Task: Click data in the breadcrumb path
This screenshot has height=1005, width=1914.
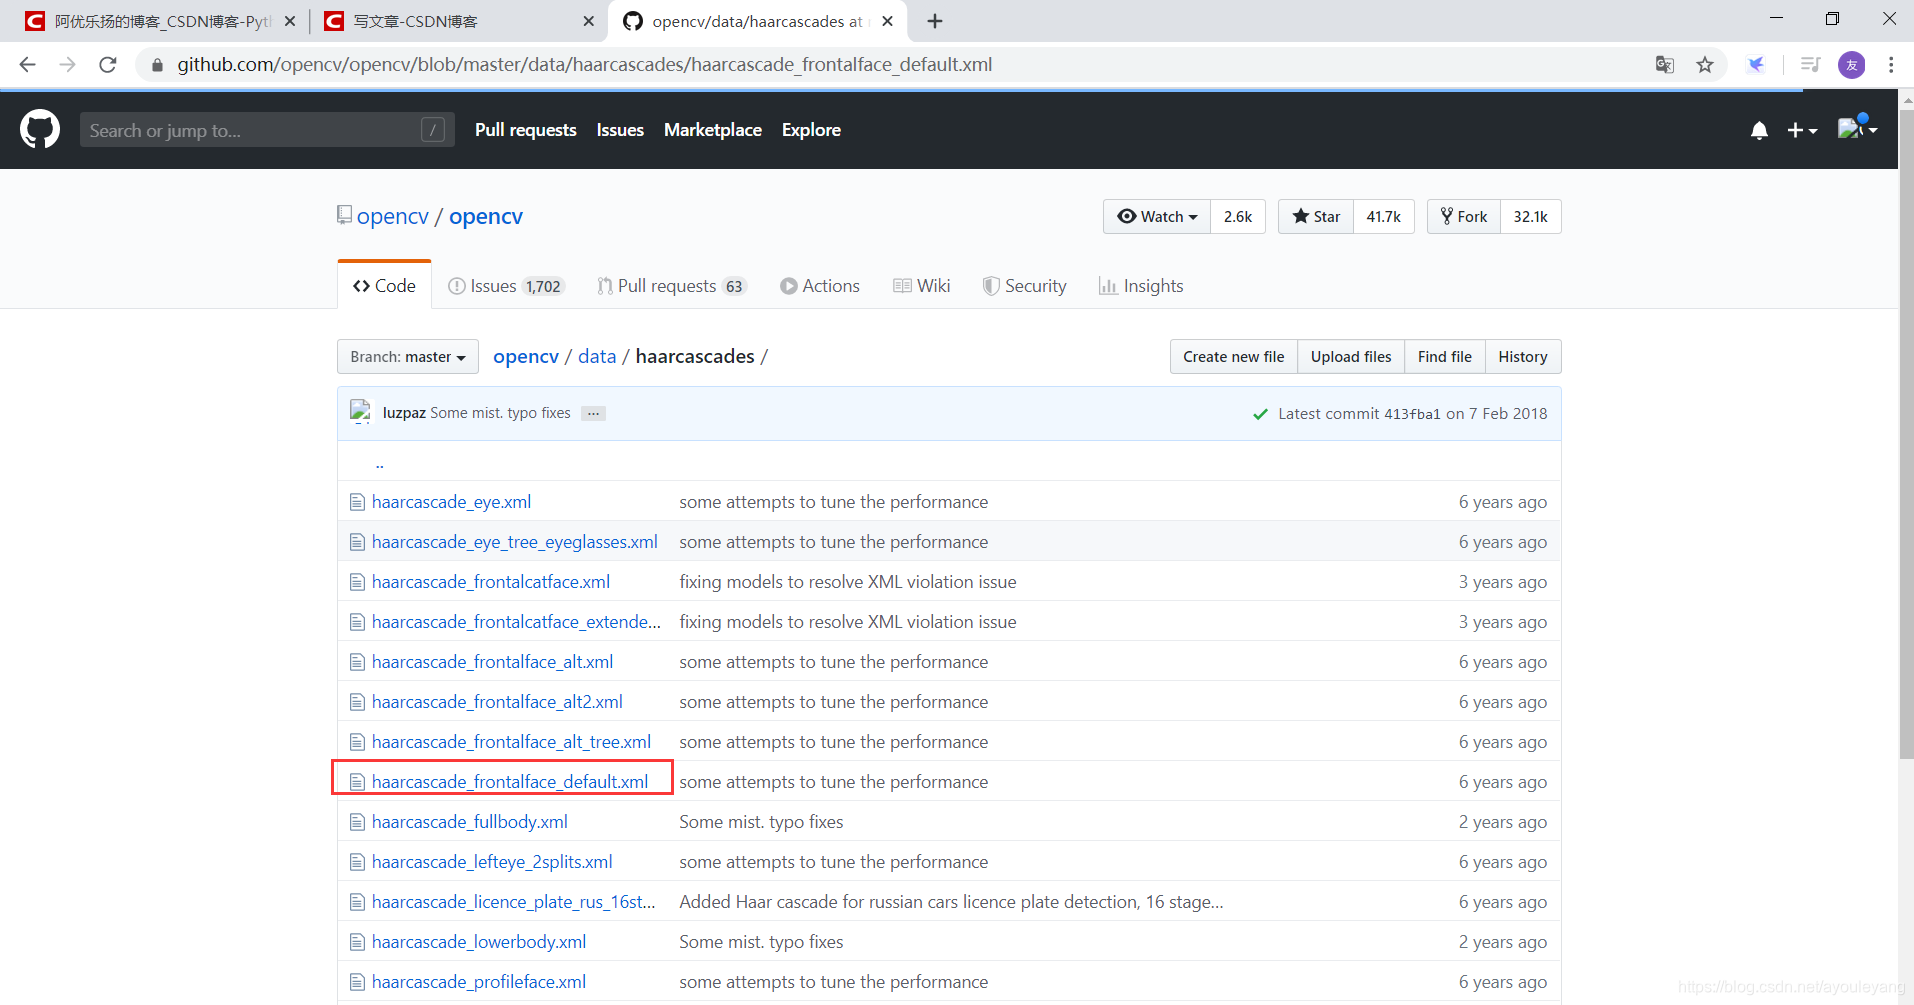Action: coord(597,357)
